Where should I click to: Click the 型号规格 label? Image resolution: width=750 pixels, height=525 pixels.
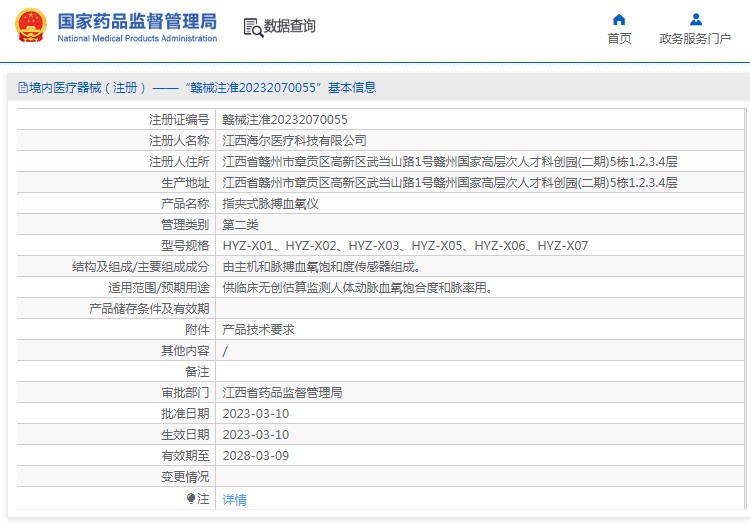tap(185, 246)
